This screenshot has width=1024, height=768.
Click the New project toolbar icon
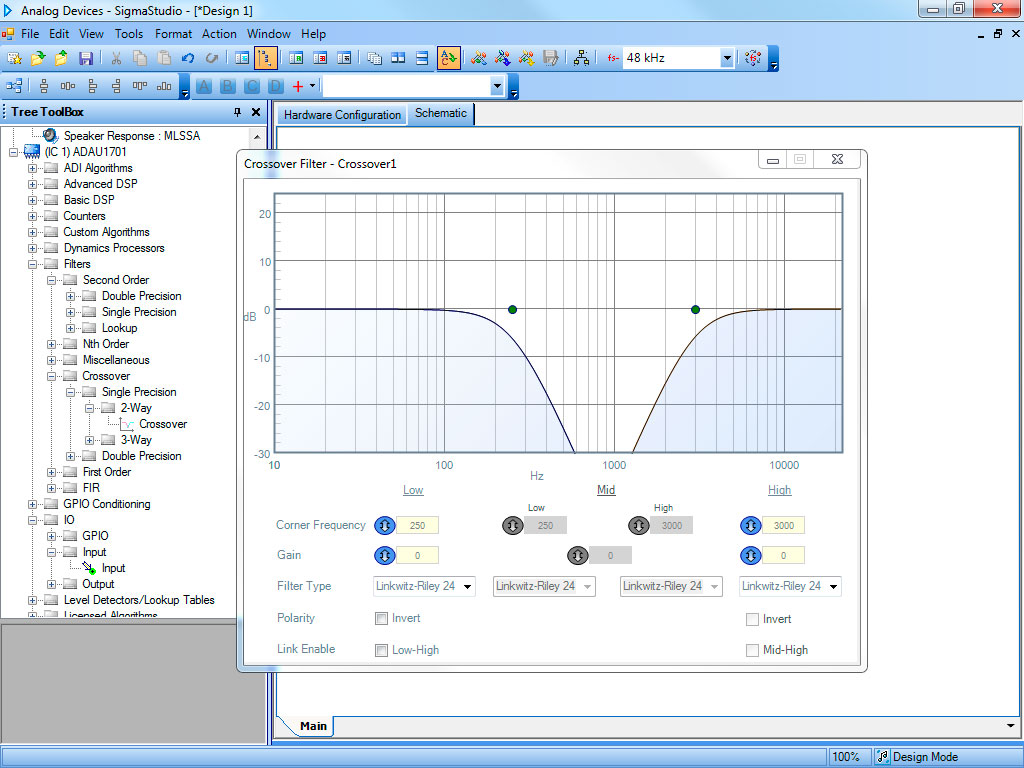click(14, 58)
